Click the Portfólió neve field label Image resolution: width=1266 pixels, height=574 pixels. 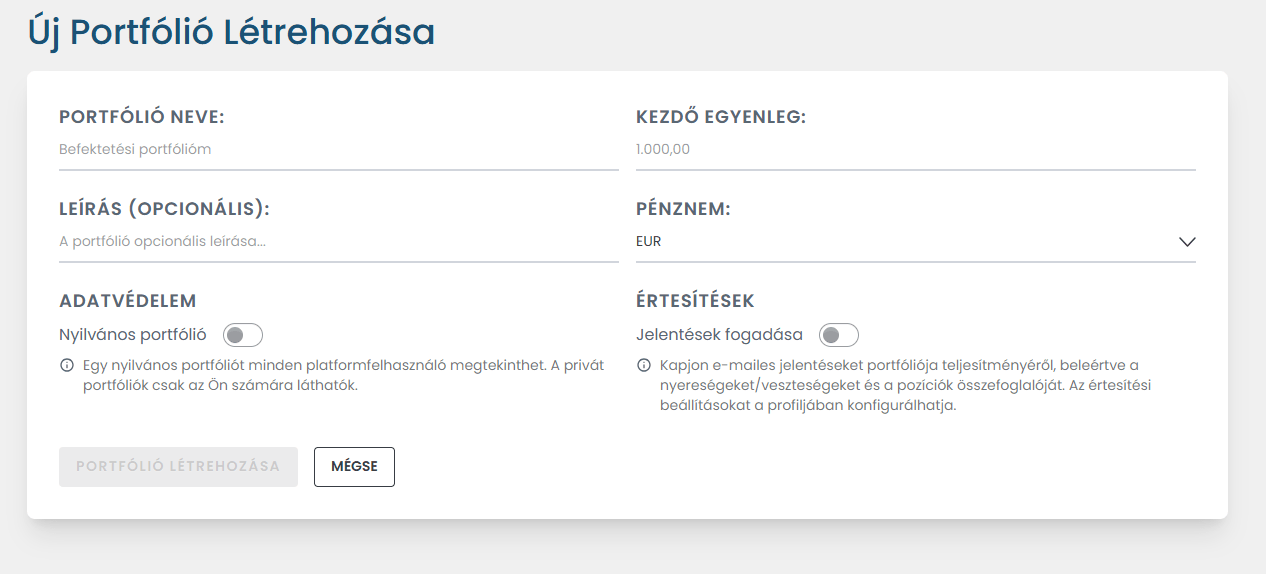[142, 117]
